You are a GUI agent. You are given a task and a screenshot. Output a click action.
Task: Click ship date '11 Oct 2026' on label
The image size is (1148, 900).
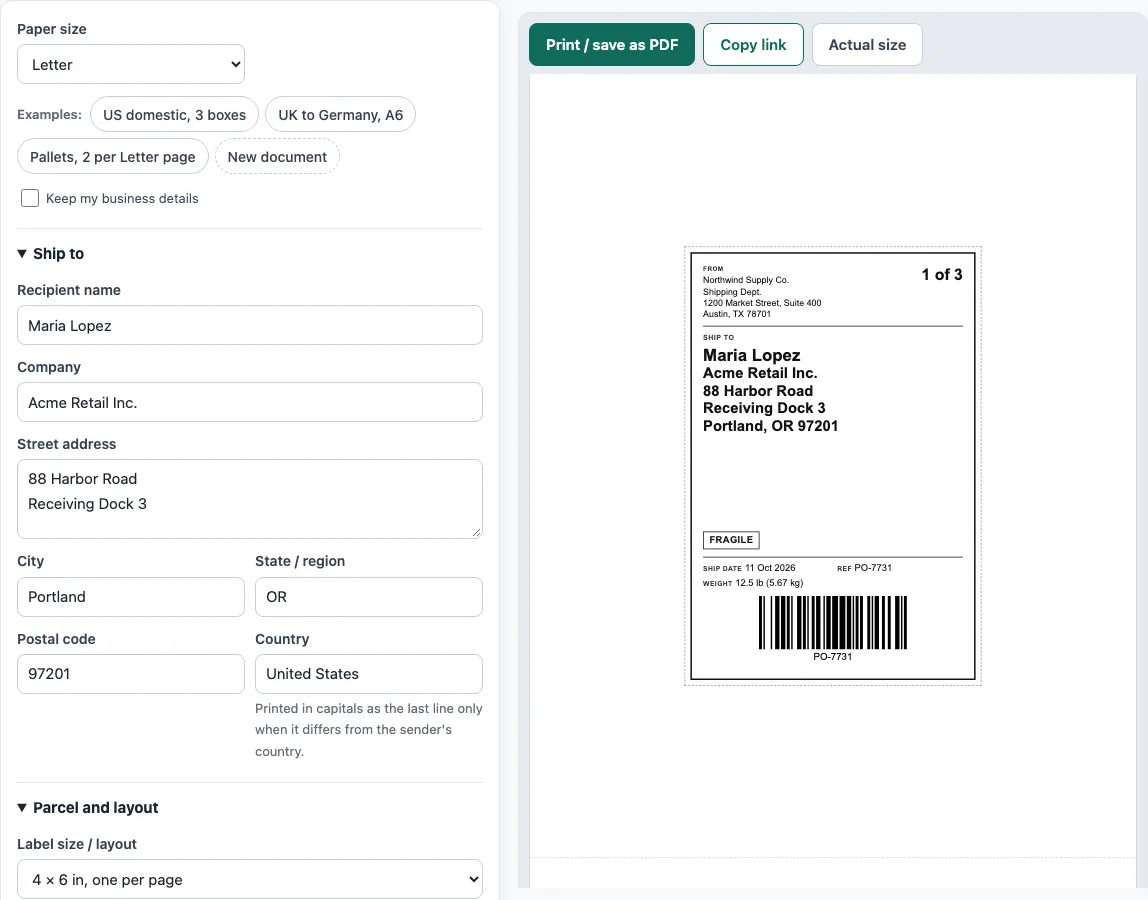point(770,568)
